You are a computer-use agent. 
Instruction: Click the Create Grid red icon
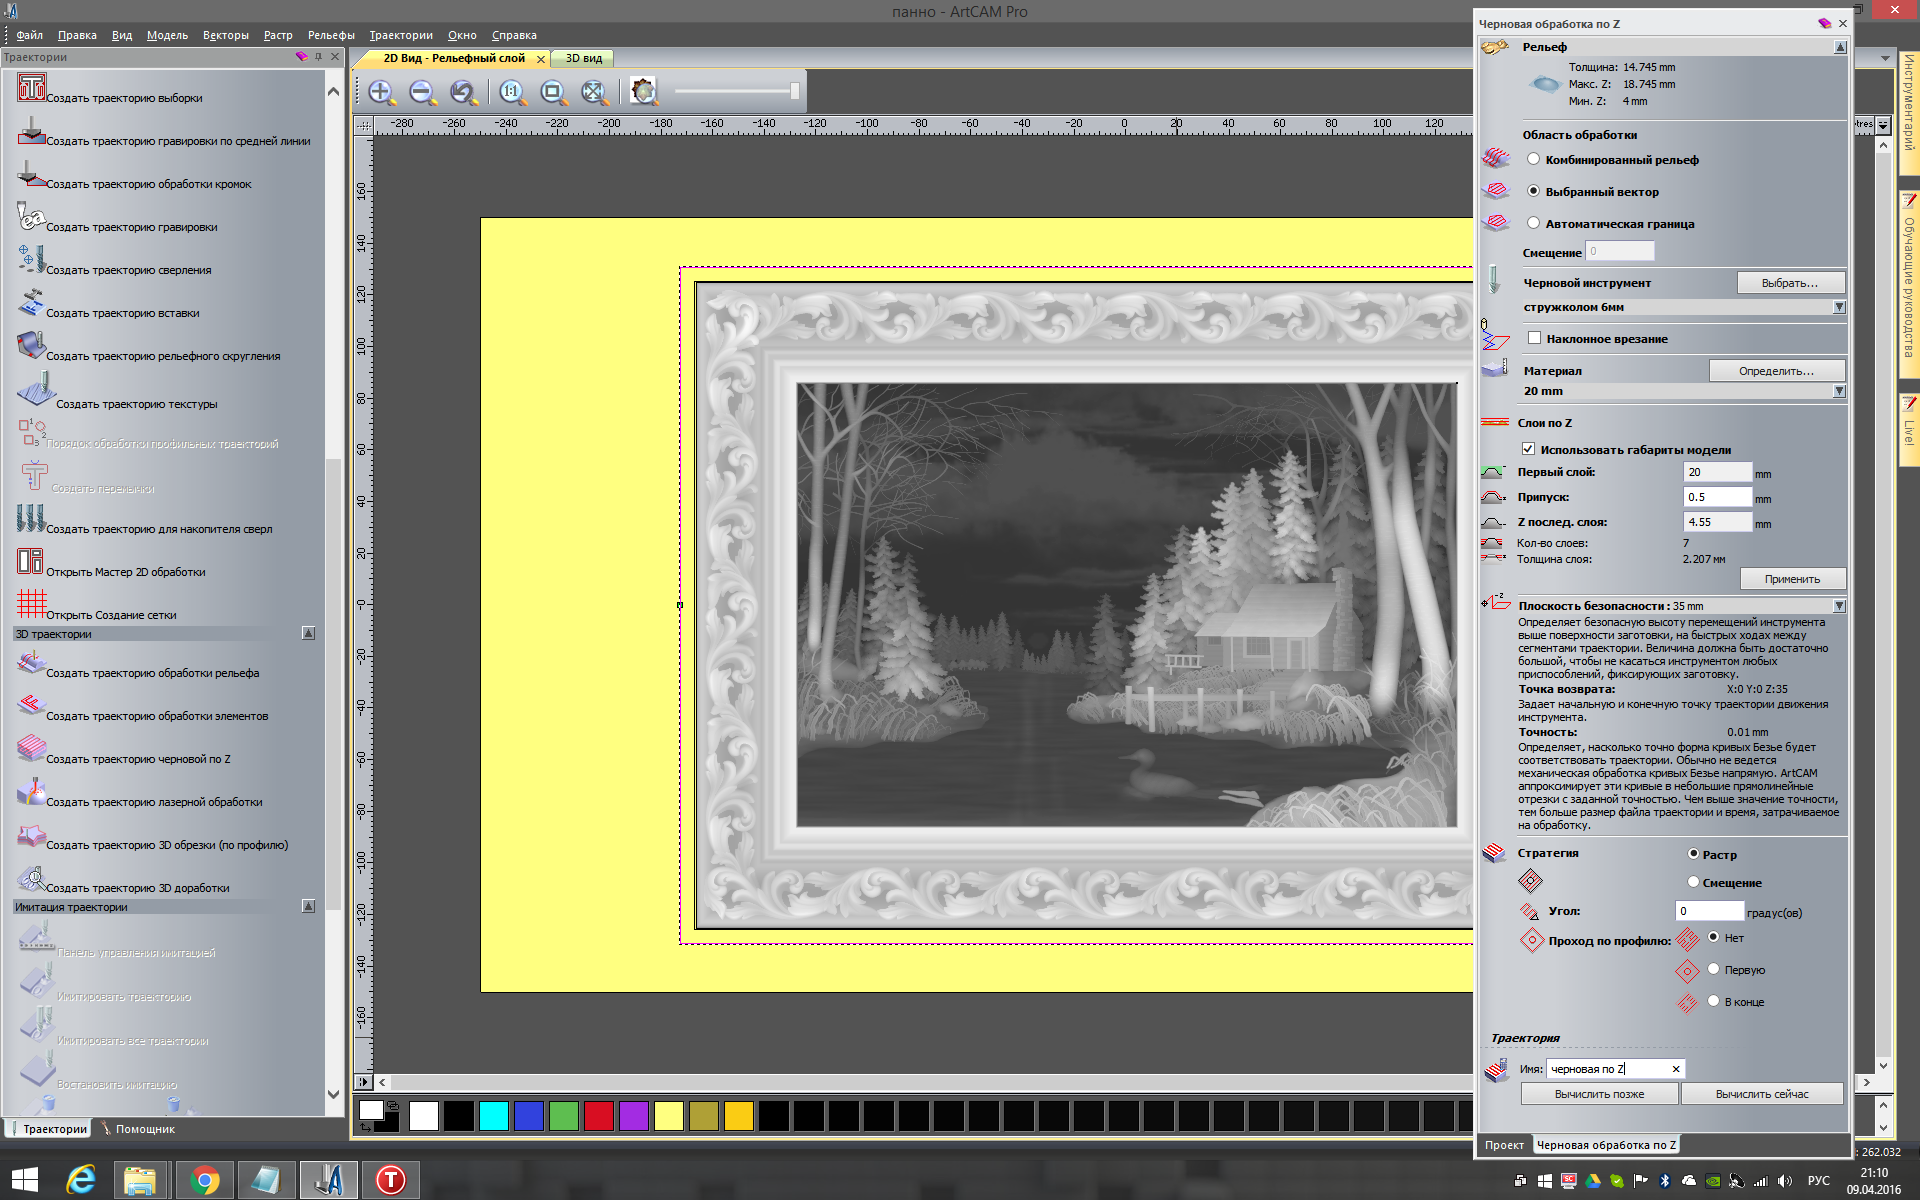[x=31, y=603]
